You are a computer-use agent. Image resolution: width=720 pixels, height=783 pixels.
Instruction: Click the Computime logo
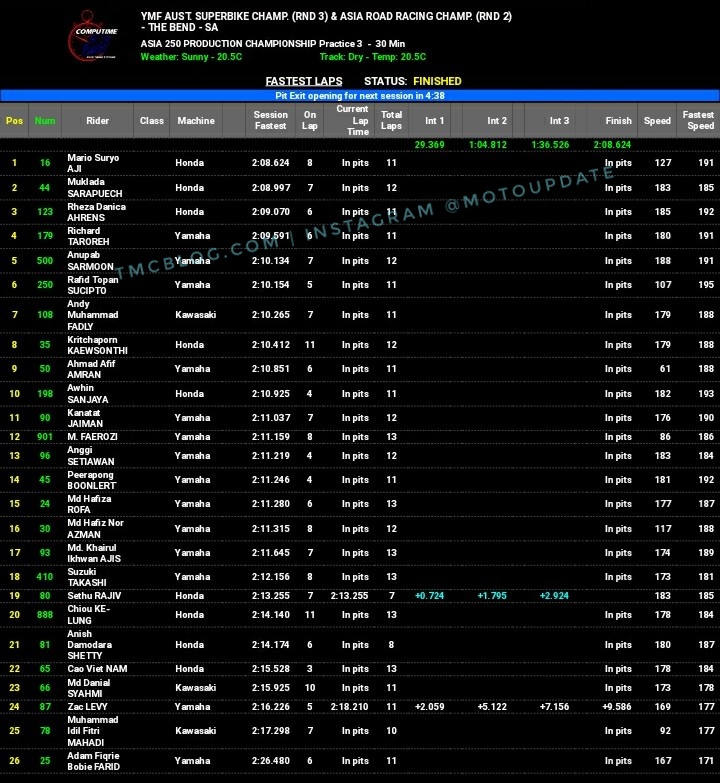[94, 37]
